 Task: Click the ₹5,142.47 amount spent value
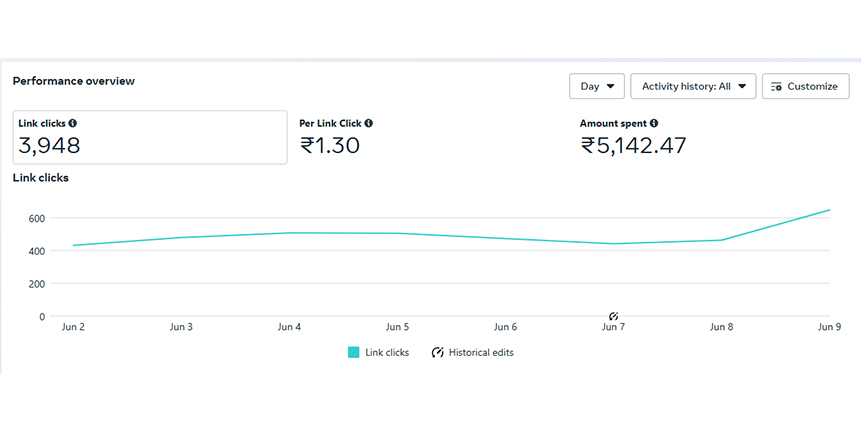[633, 146]
